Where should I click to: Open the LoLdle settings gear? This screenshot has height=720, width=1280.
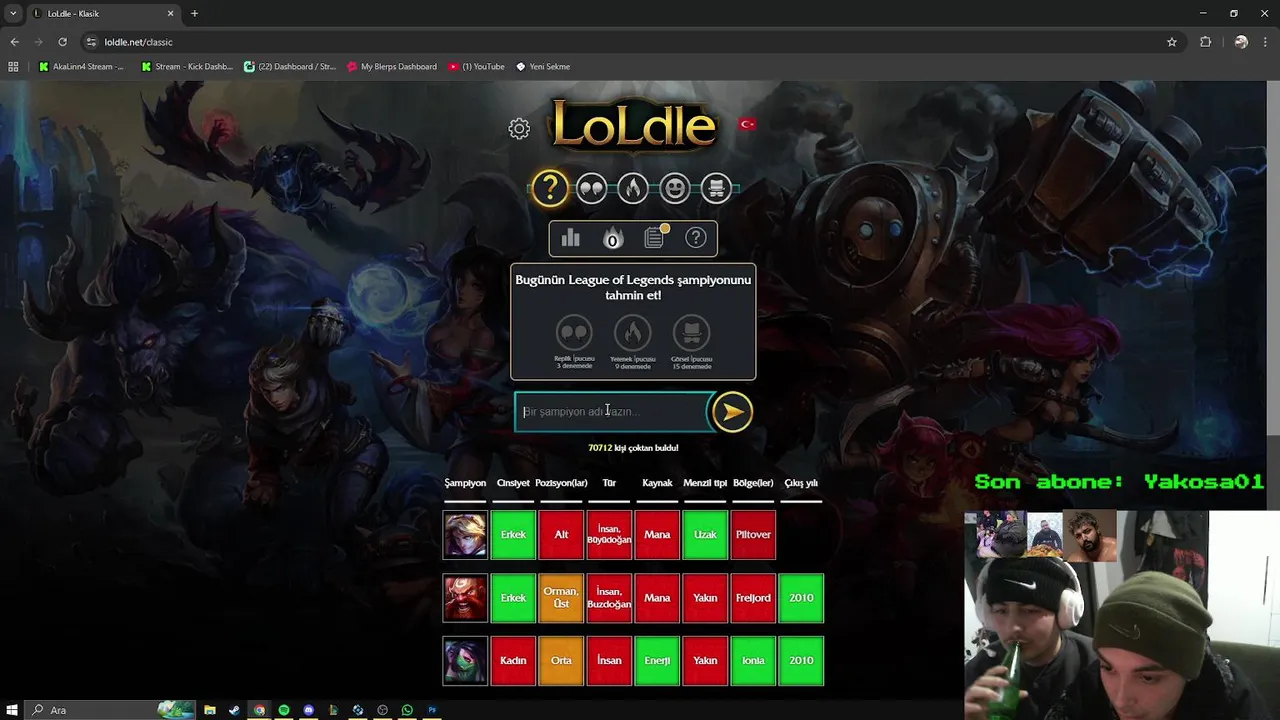point(519,128)
